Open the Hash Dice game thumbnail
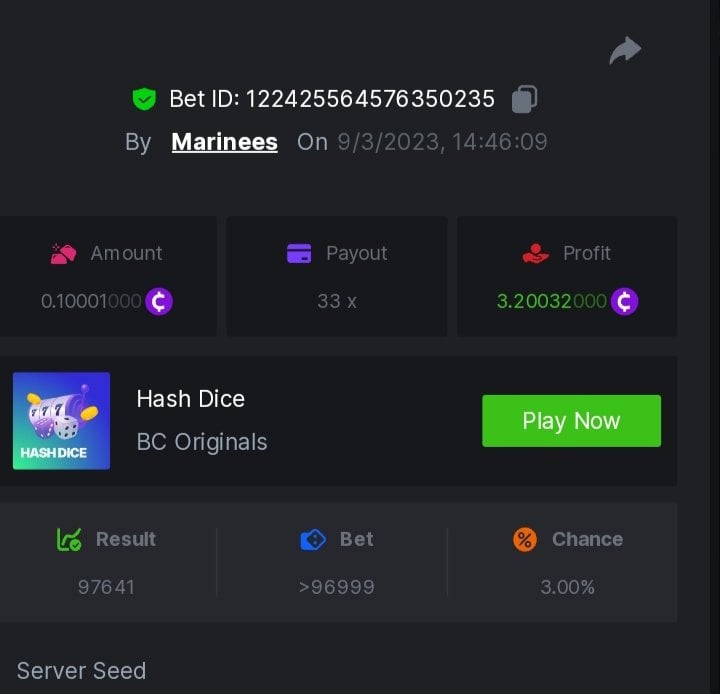Screen dimensions: 720x694 click(x=61, y=421)
